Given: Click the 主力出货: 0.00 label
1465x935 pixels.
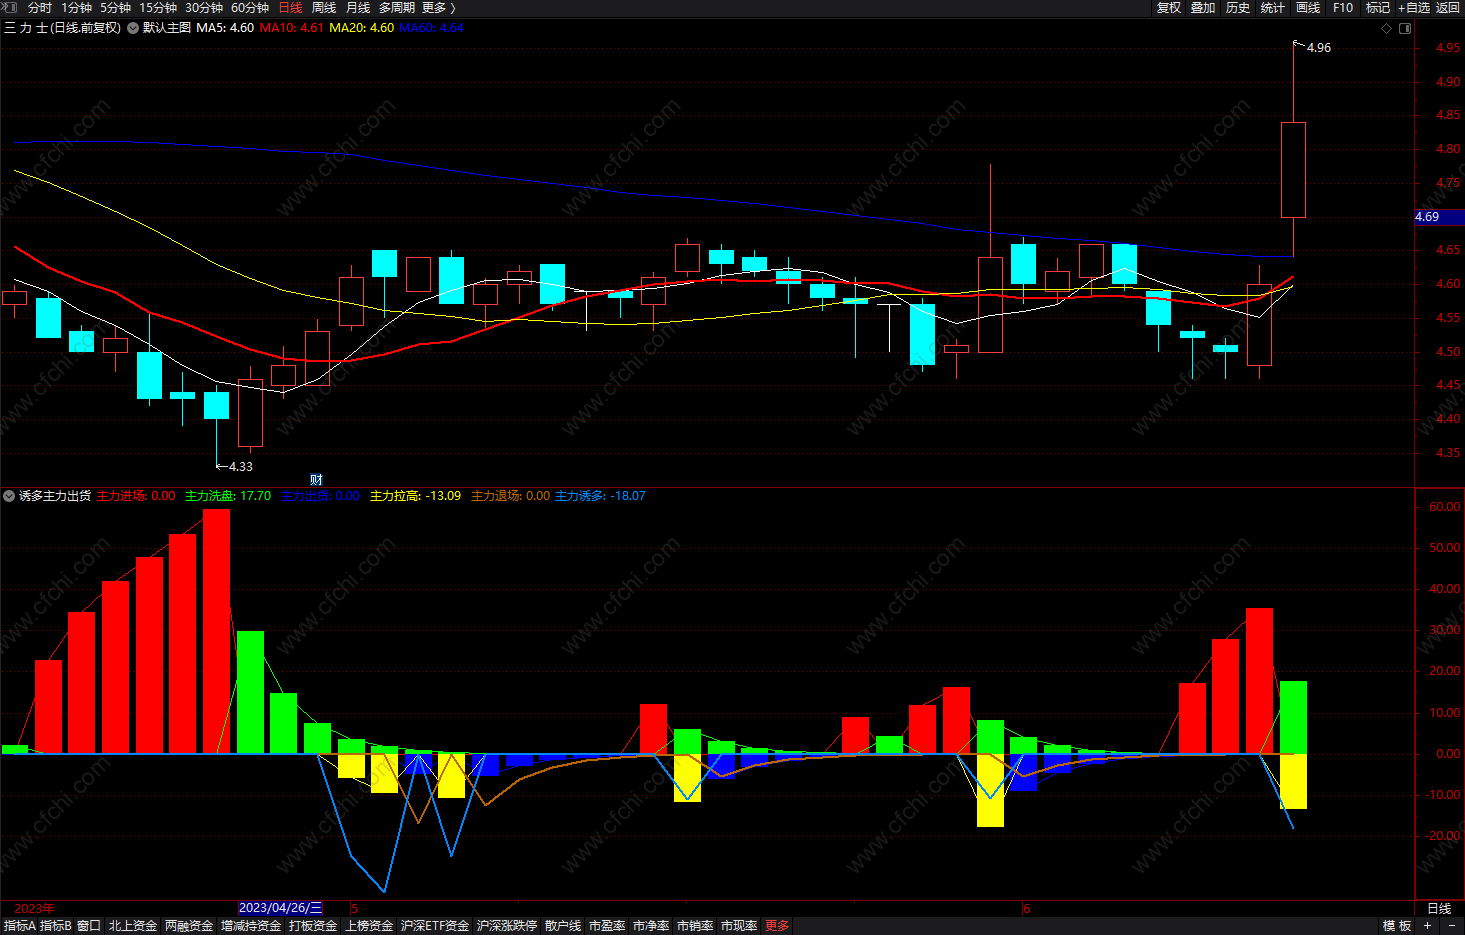Looking at the screenshot, I should [320, 496].
